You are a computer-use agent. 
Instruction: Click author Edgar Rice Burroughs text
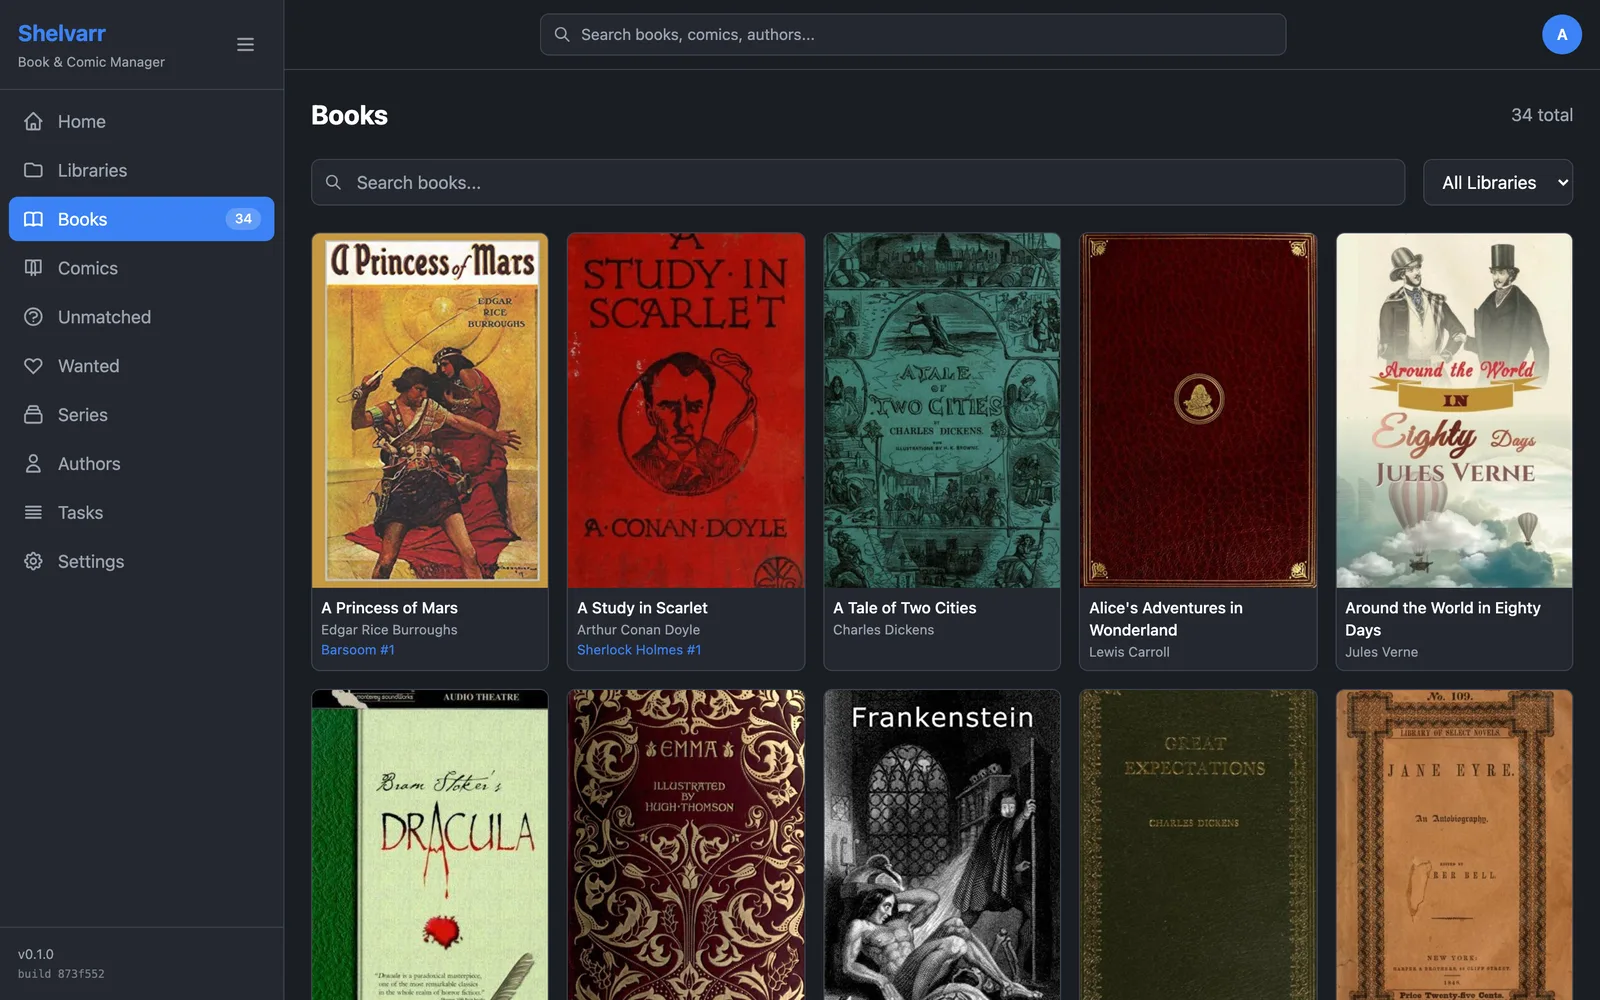389,630
